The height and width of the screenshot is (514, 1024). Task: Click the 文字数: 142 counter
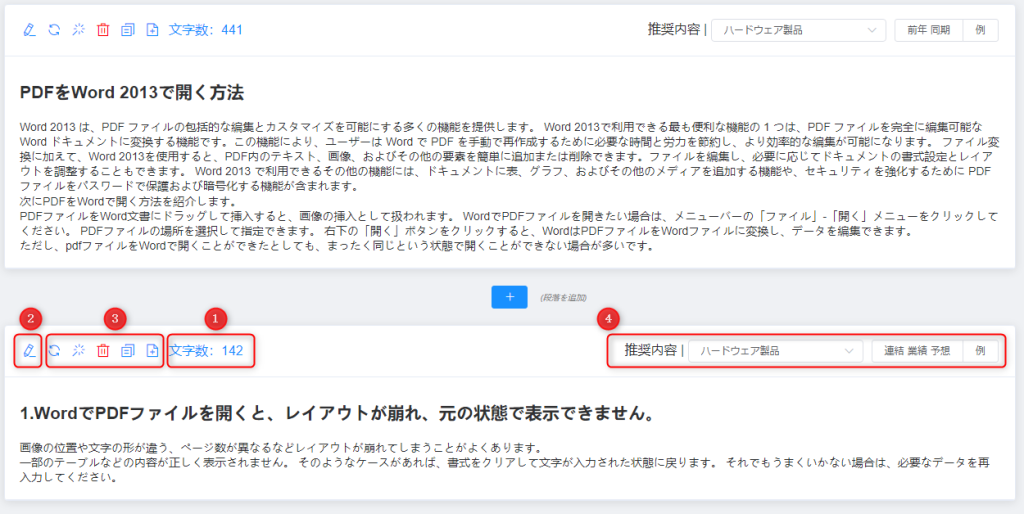click(206, 351)
